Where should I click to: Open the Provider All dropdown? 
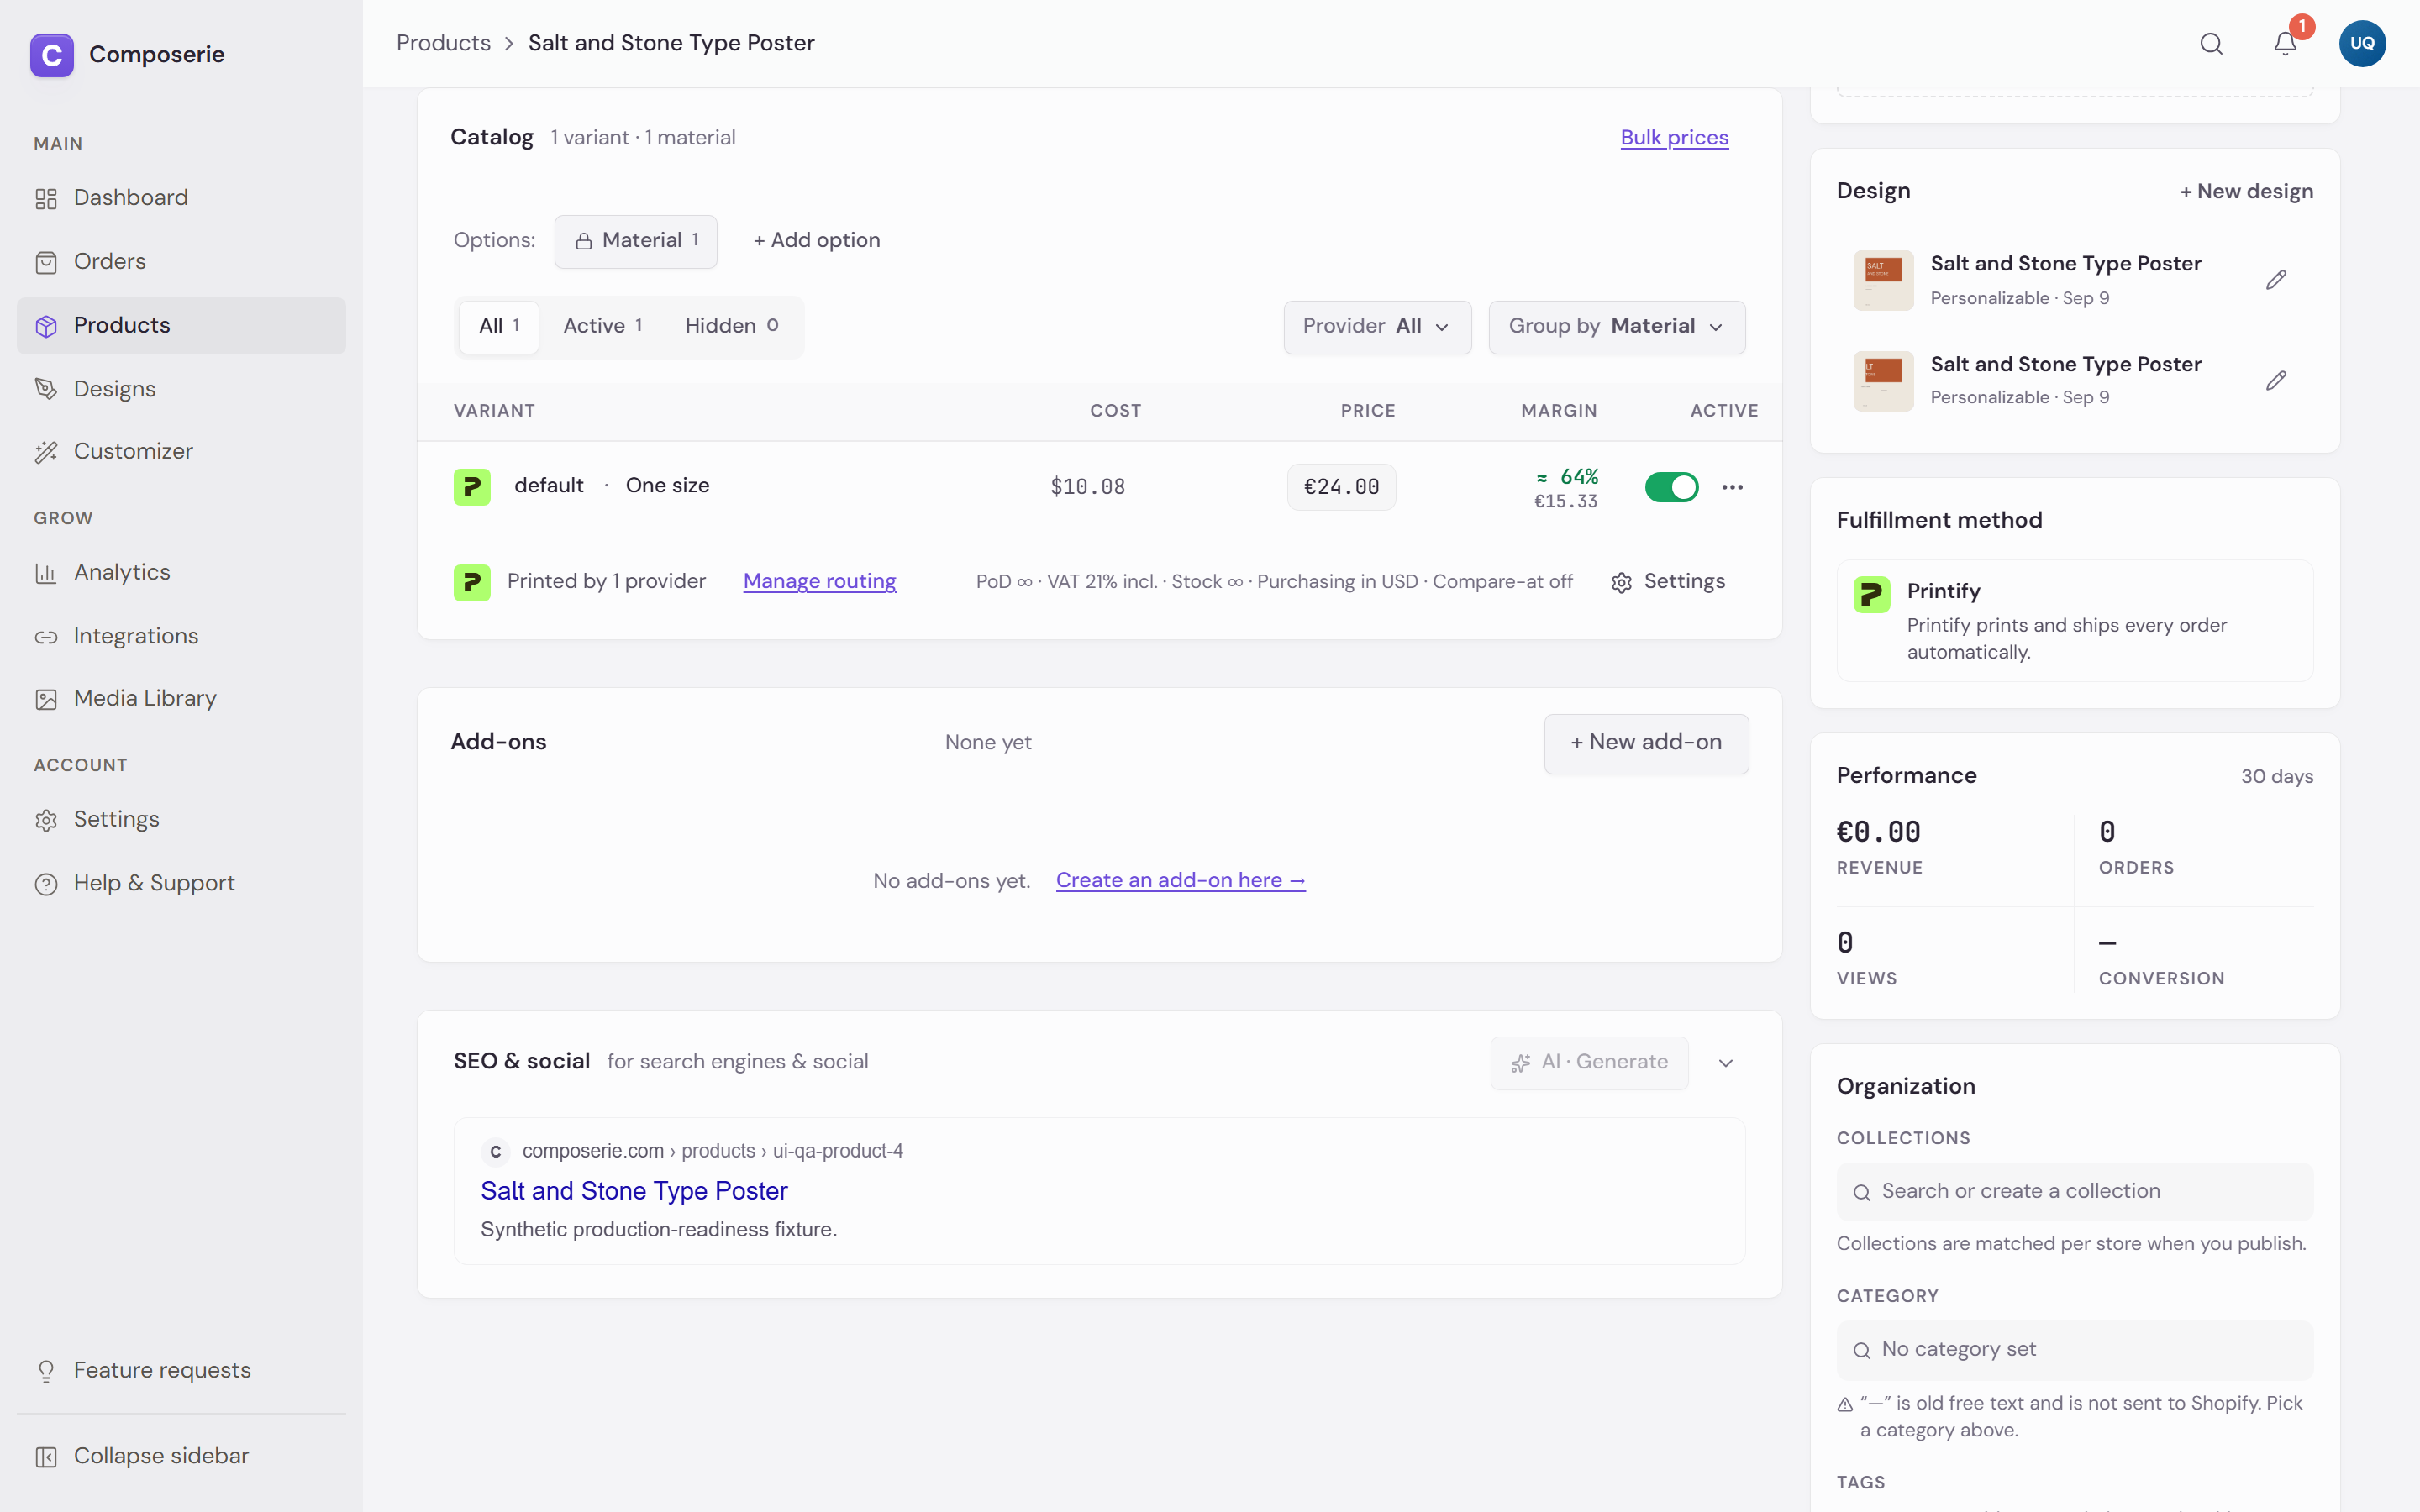(x=1377, y=327)
